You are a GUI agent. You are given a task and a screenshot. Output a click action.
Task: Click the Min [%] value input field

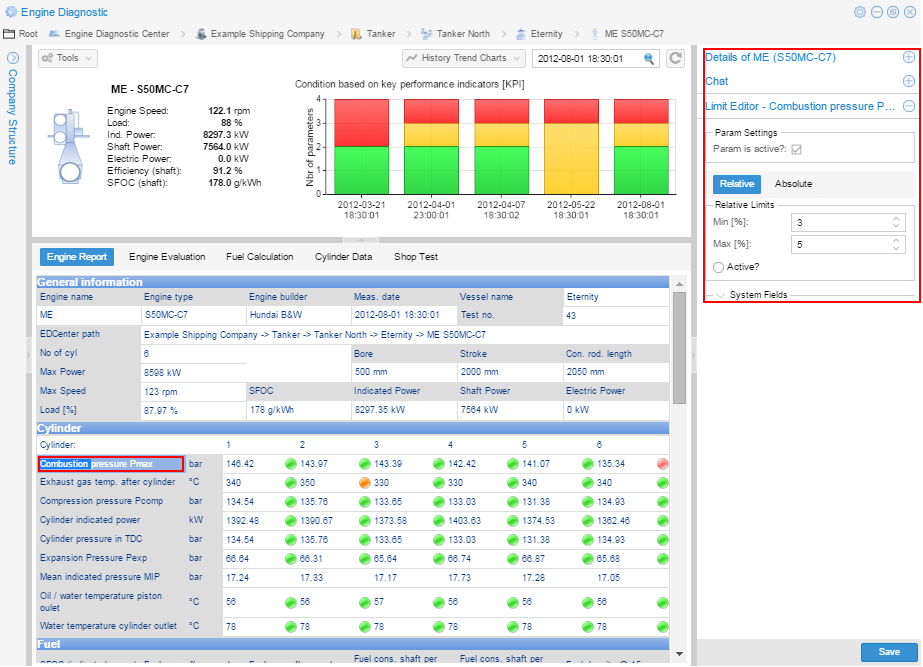pos(840,222)
